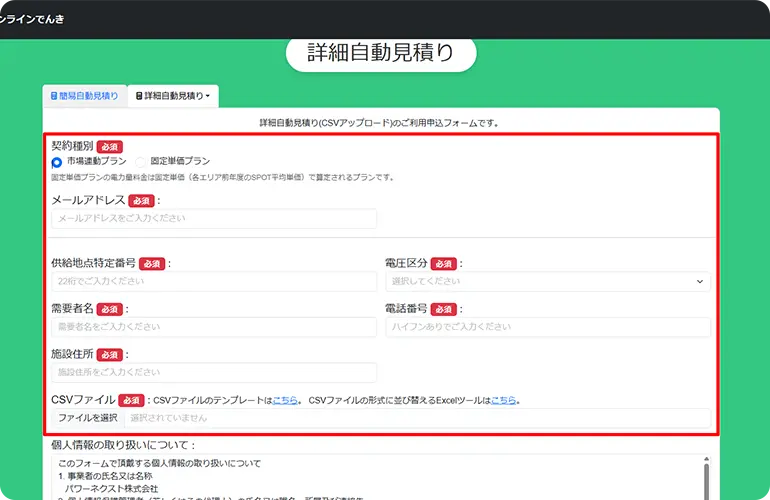Focus the 施設住所 input field
The width and height of the screenshot is (770, 500).
(214, 372)
